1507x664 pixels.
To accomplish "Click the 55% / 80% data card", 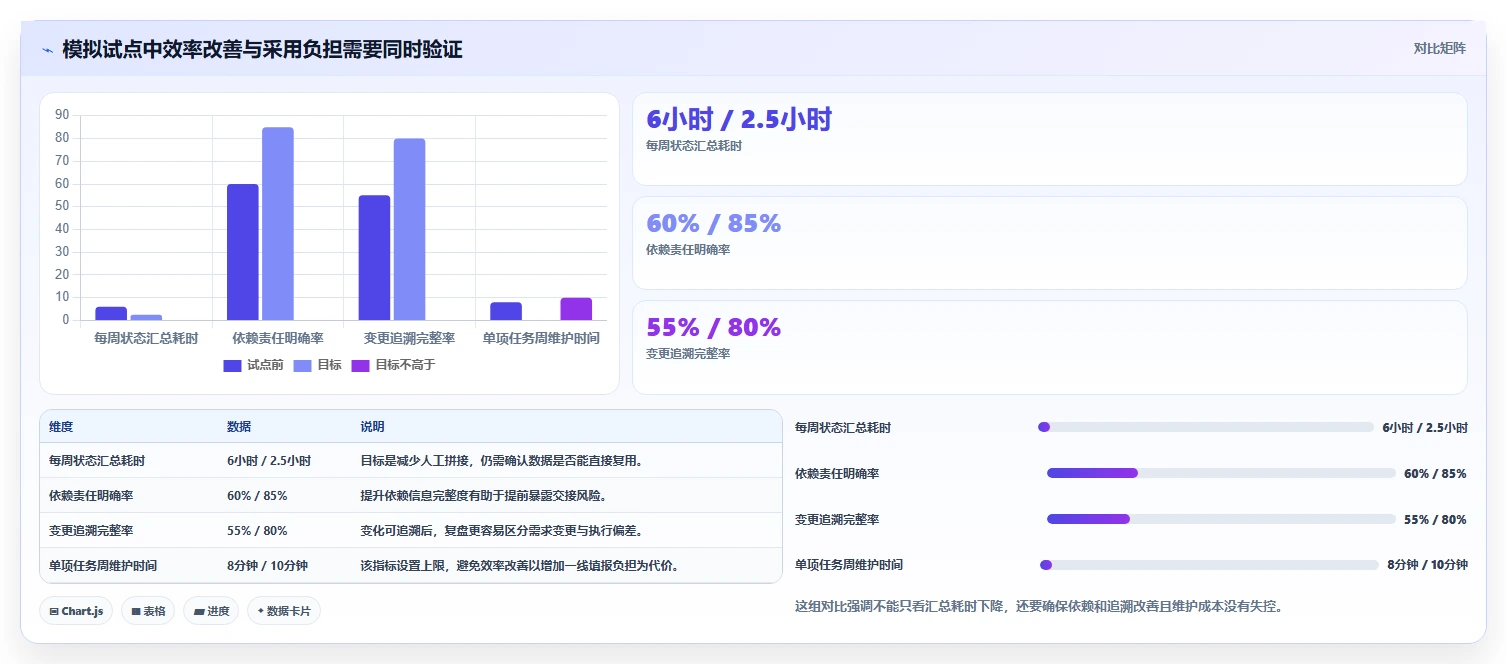I will 1050,347.
